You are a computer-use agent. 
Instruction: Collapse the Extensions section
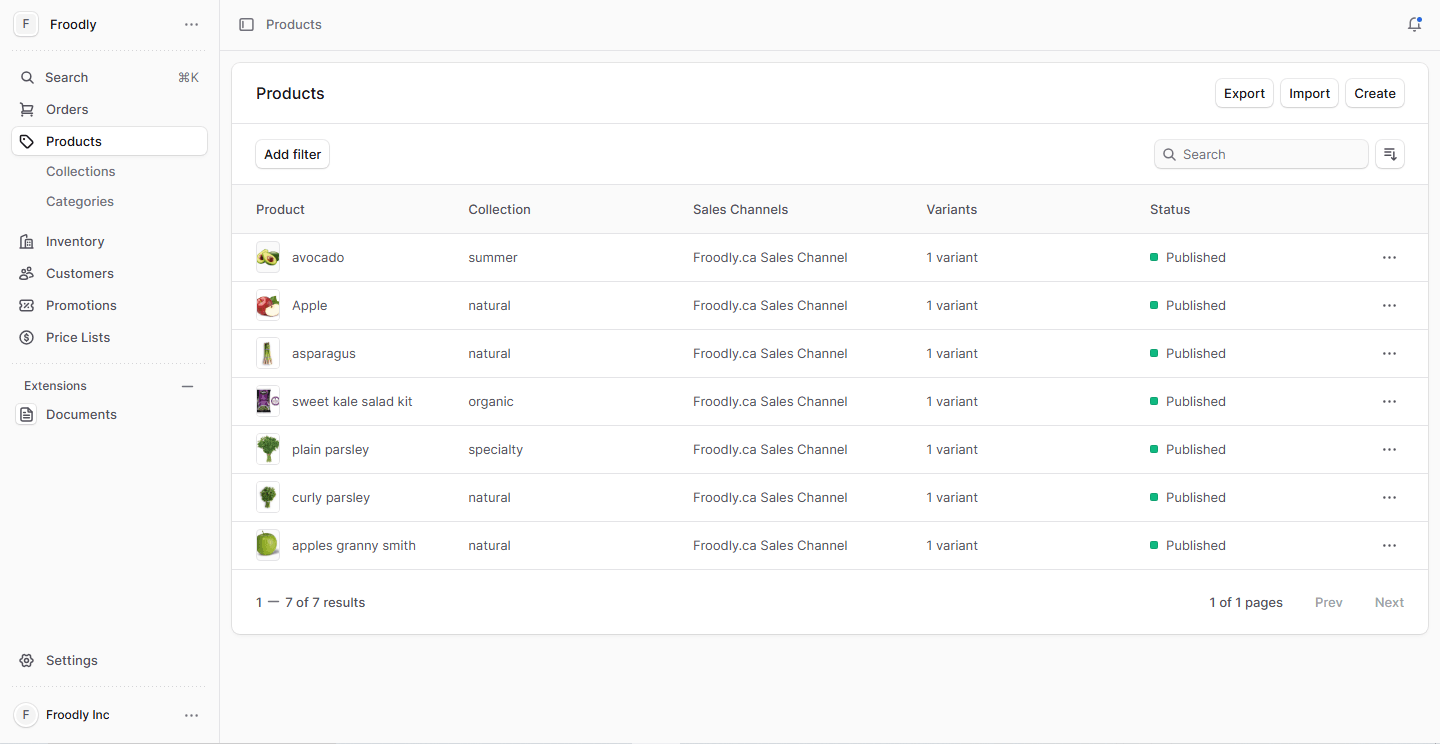[187, 385]
